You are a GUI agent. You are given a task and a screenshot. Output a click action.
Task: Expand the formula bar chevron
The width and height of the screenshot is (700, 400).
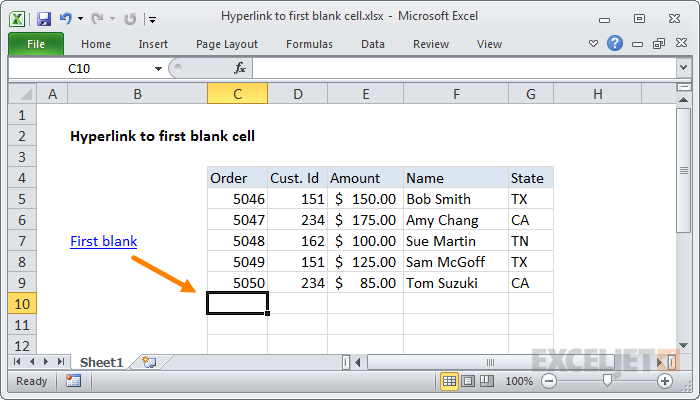[683, 68]
